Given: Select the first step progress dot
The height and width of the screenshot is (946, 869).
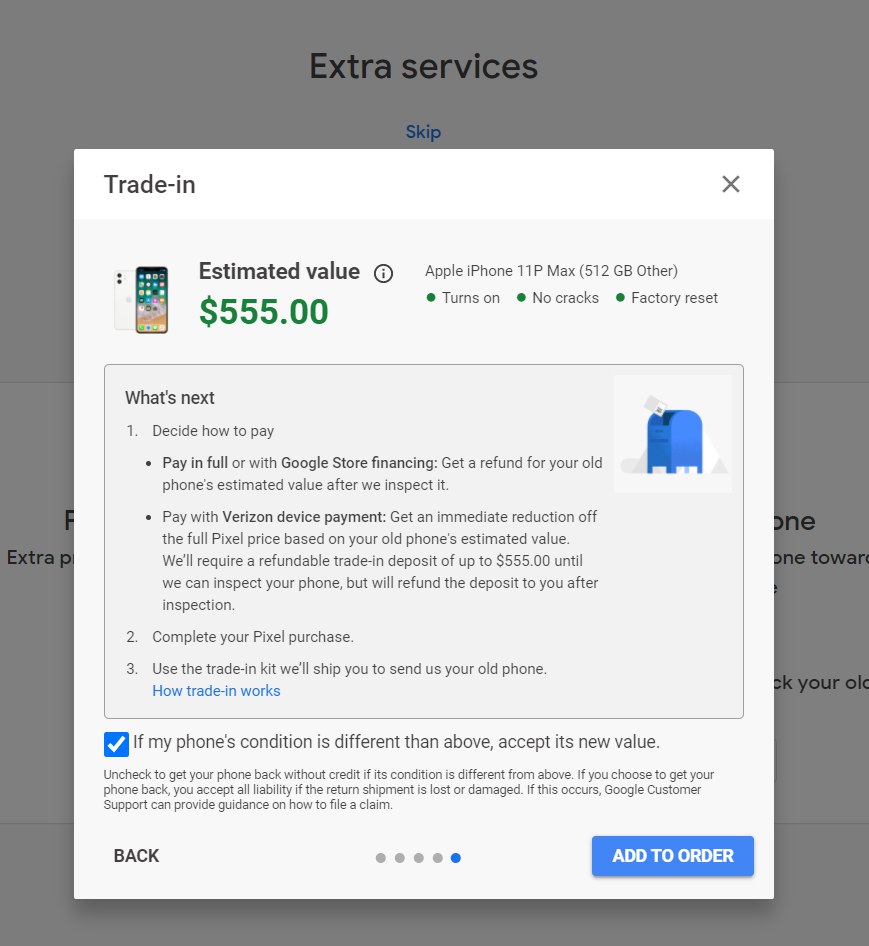Looking at the screenshot, I should tap(381, 858).
